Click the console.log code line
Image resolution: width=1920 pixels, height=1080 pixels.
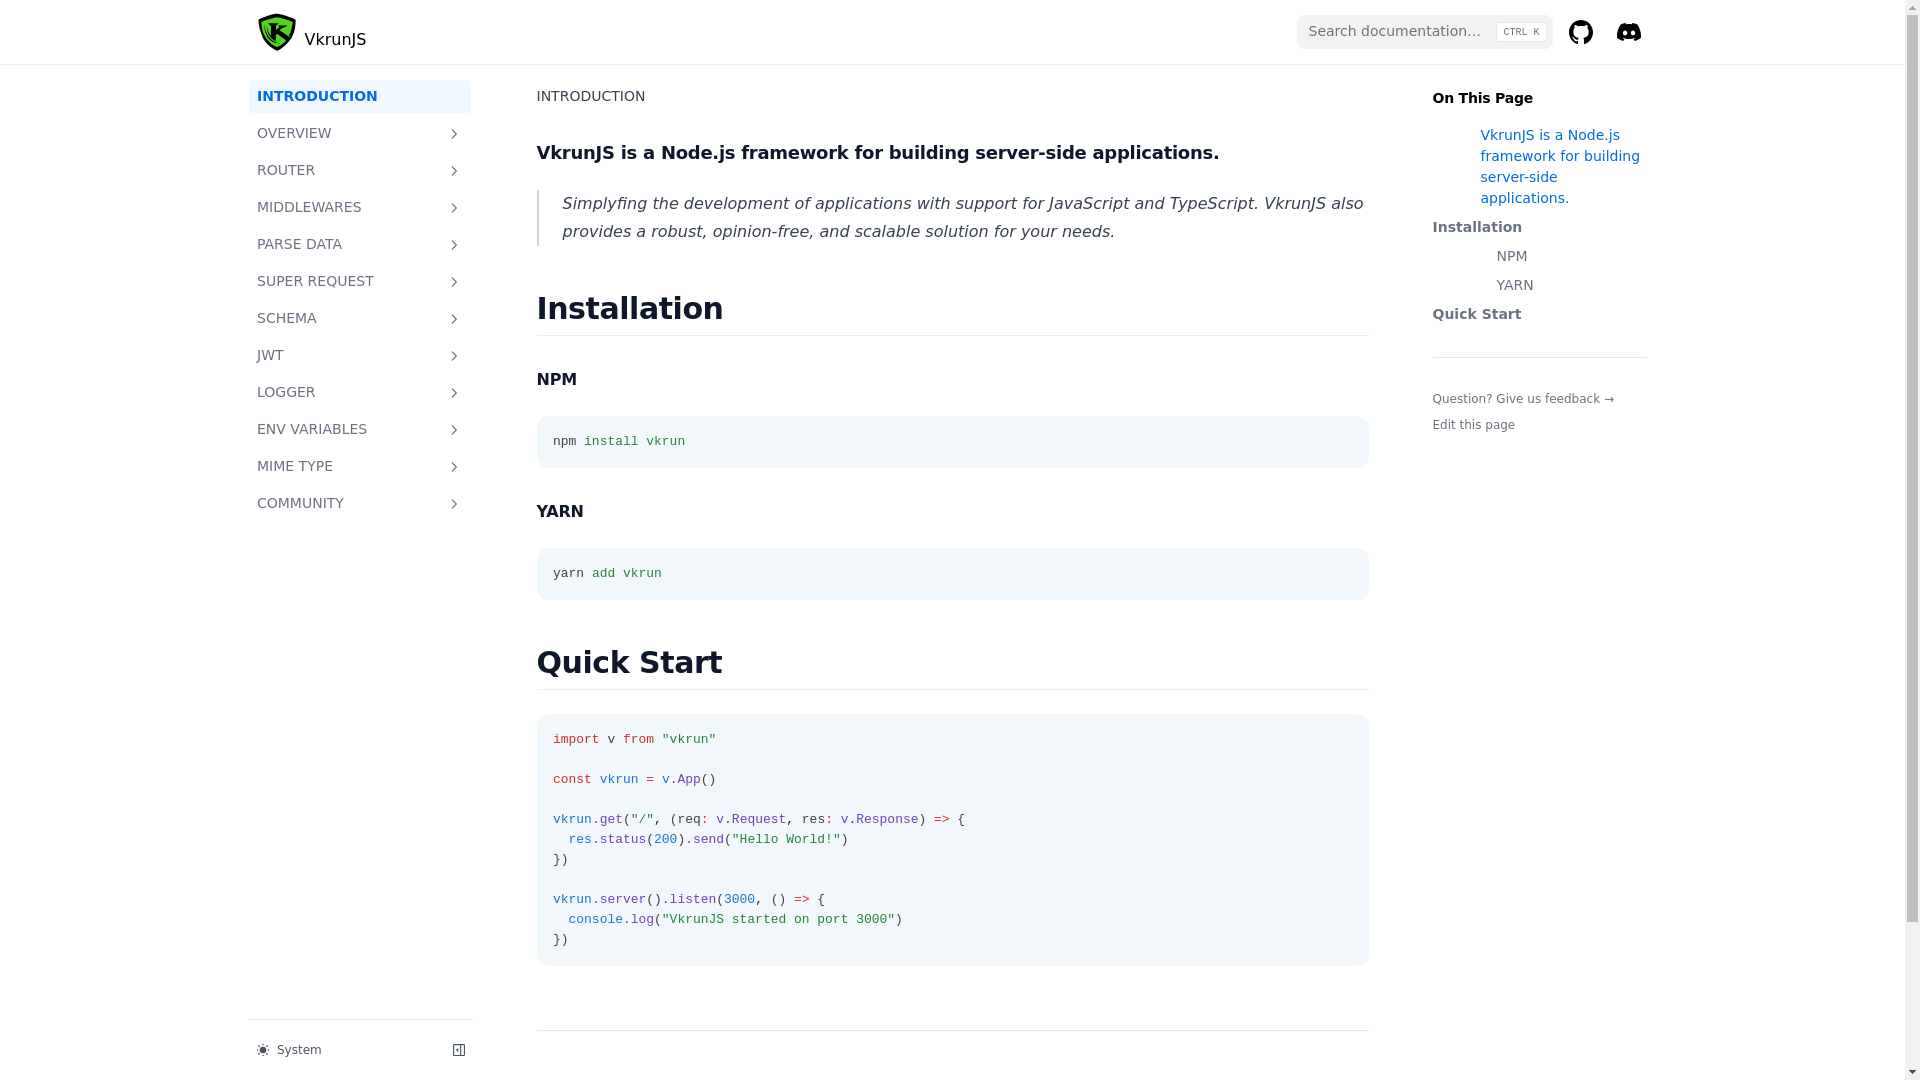[735, 920]
